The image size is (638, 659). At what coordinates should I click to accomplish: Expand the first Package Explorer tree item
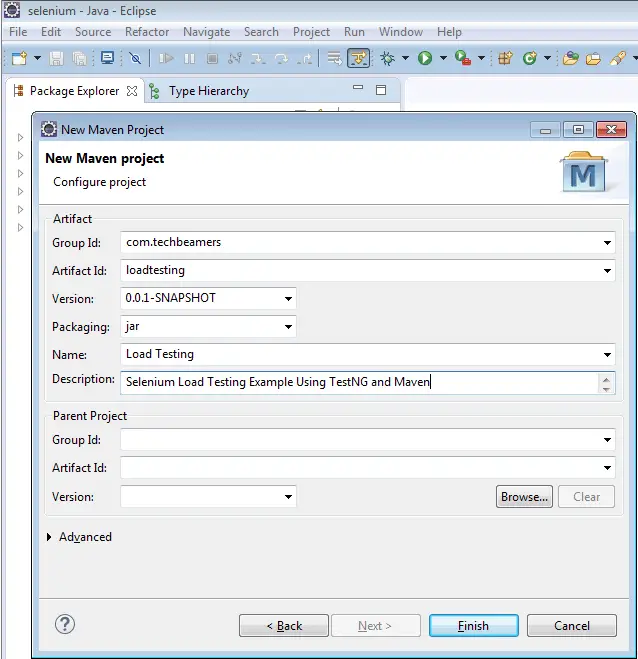pyautogui.click(x=20, y=138)
